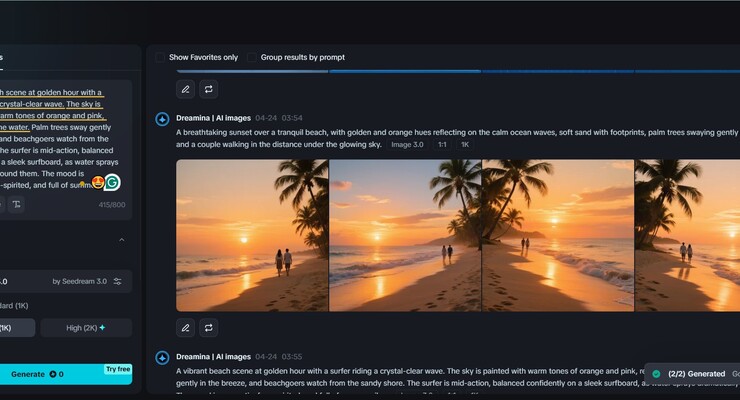Click the Grammarly icon in the prompt box
The width and height of the screenshot is (740, 400).
(x=112, y=182)
